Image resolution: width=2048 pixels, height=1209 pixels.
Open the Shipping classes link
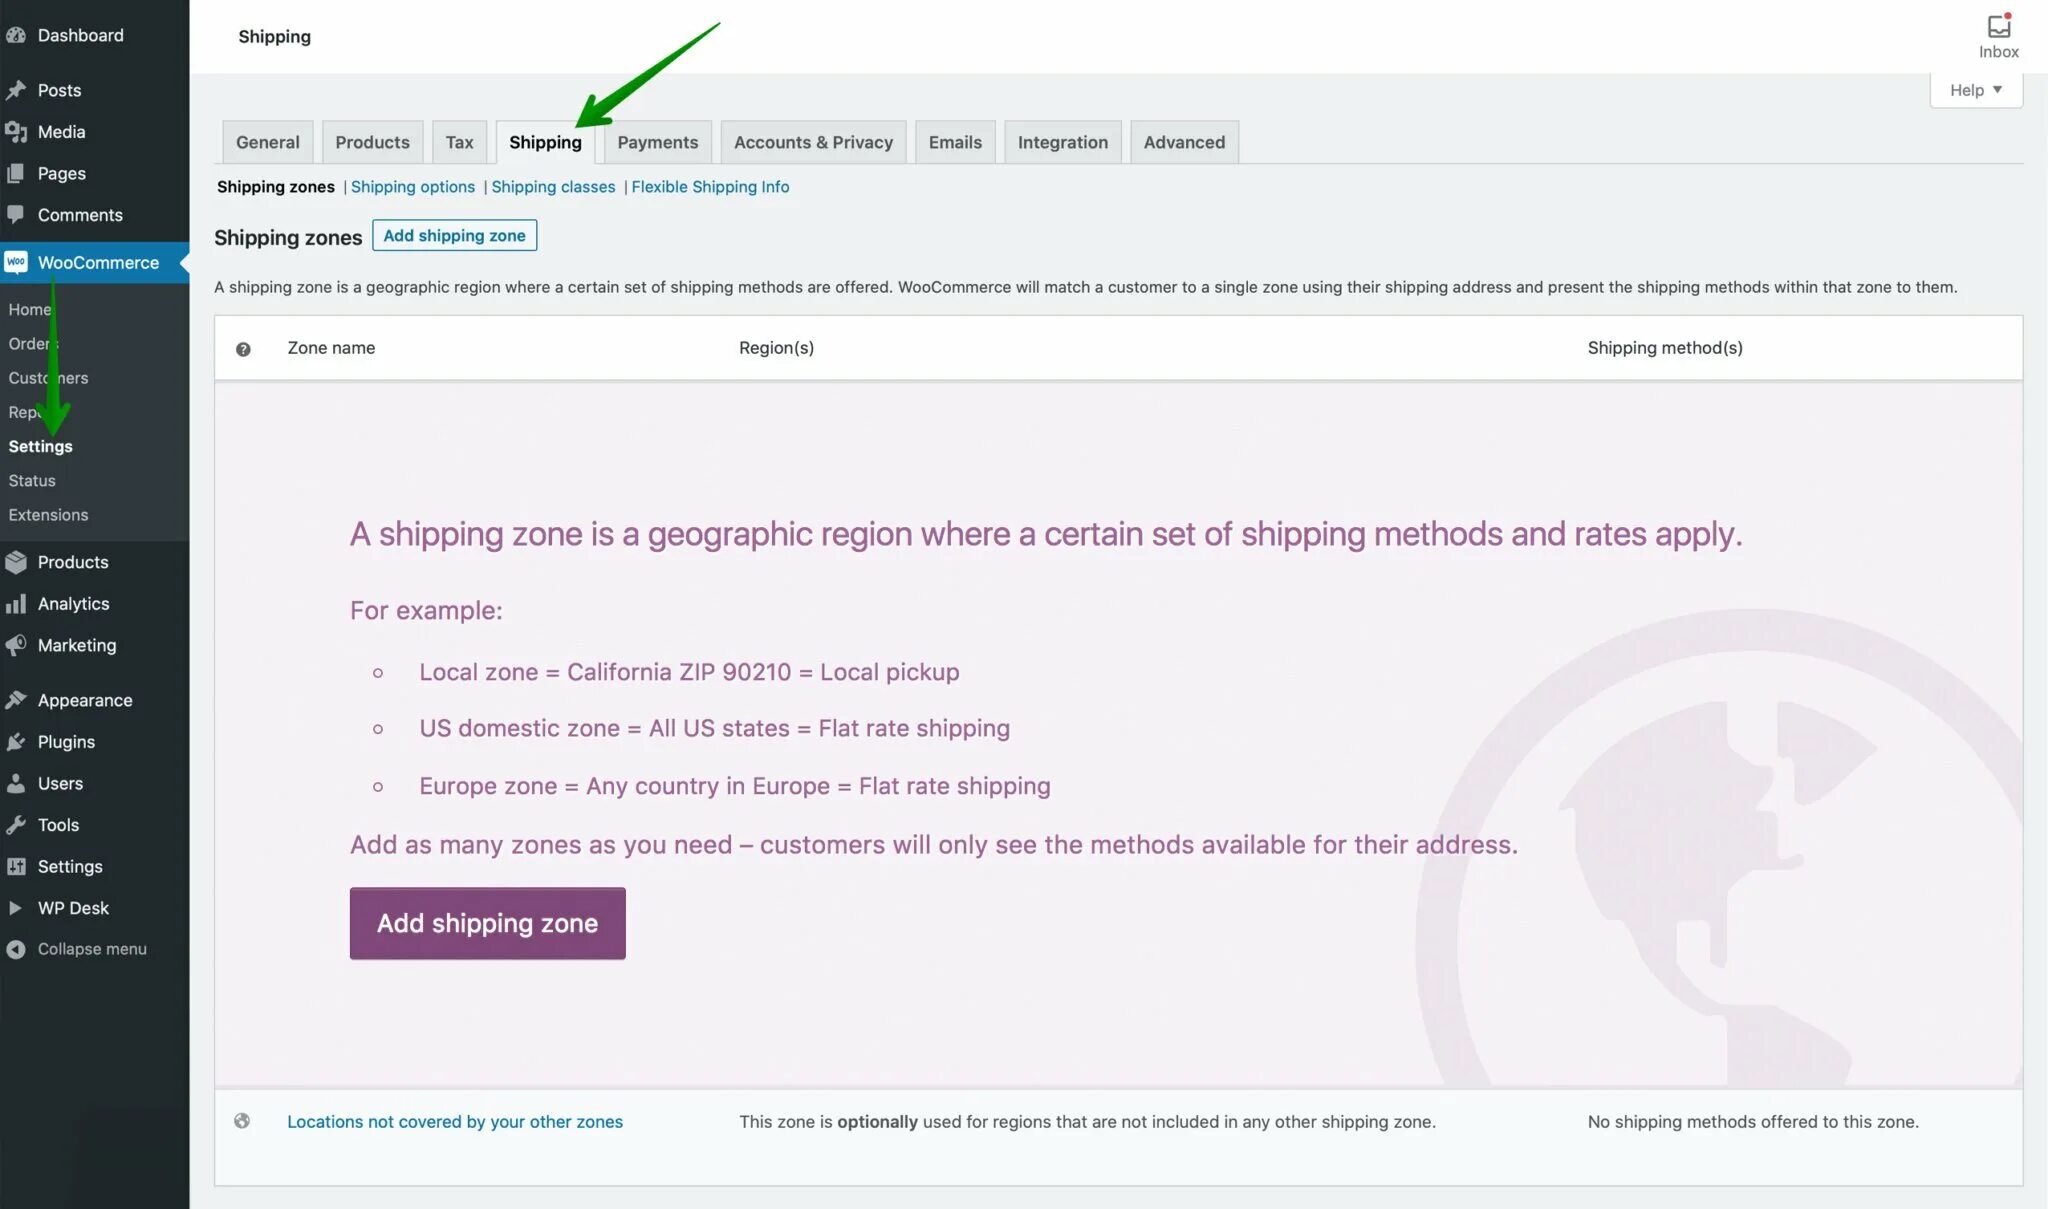click(x=553, y=187)
